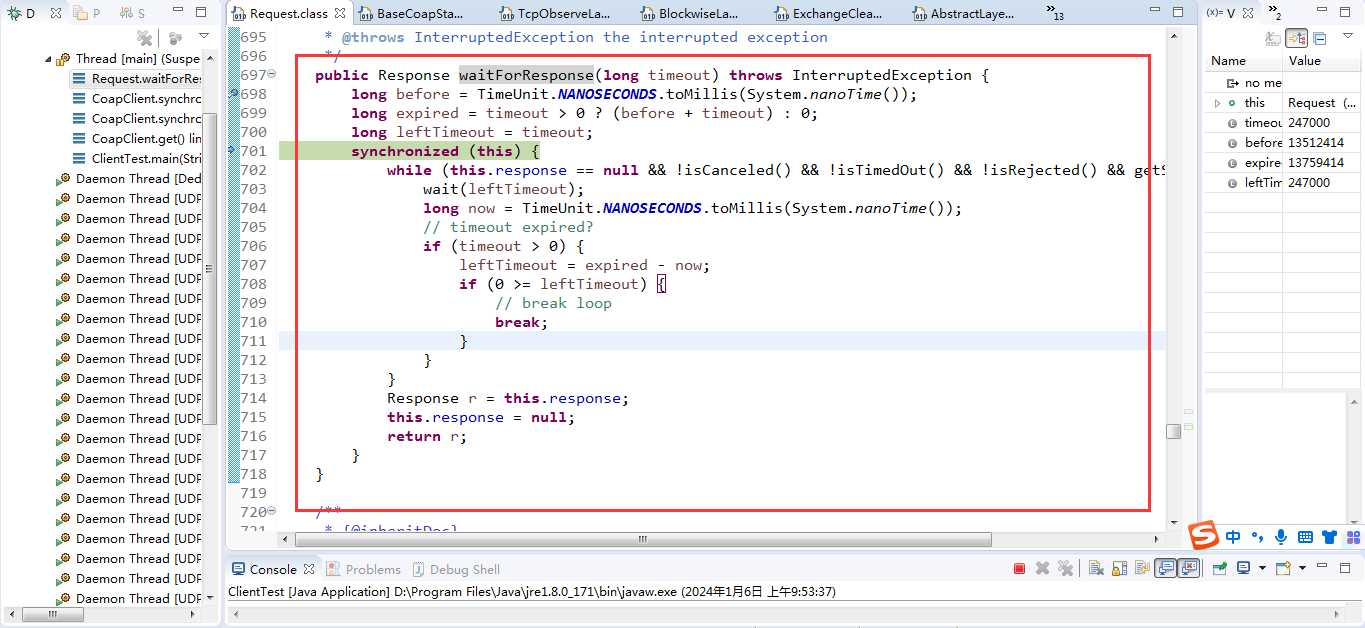Screen dimensions: 1365x628
Task: Remove all terminated launches in Console toolbar
Action: (1066, 569)
